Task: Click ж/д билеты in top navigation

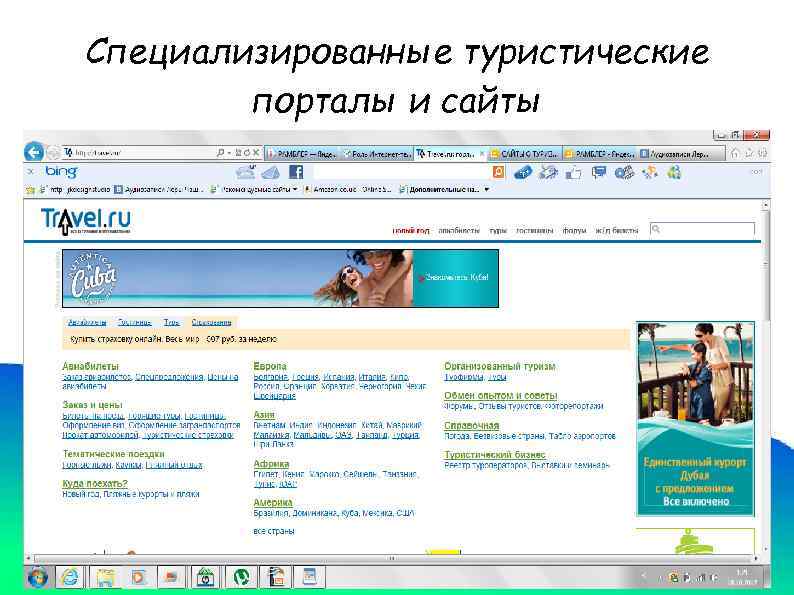Action: click(616, 230)
